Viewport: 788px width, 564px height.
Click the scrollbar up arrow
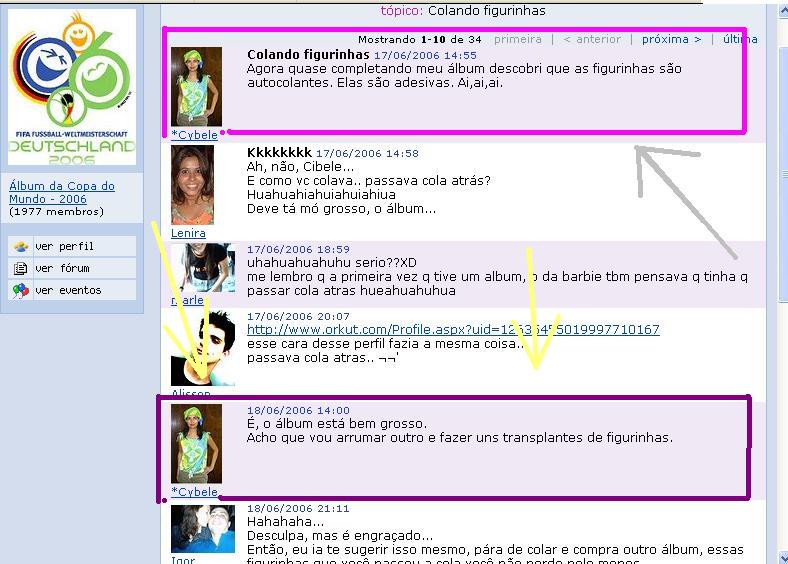pyautogui.click(x=783, y=11)
